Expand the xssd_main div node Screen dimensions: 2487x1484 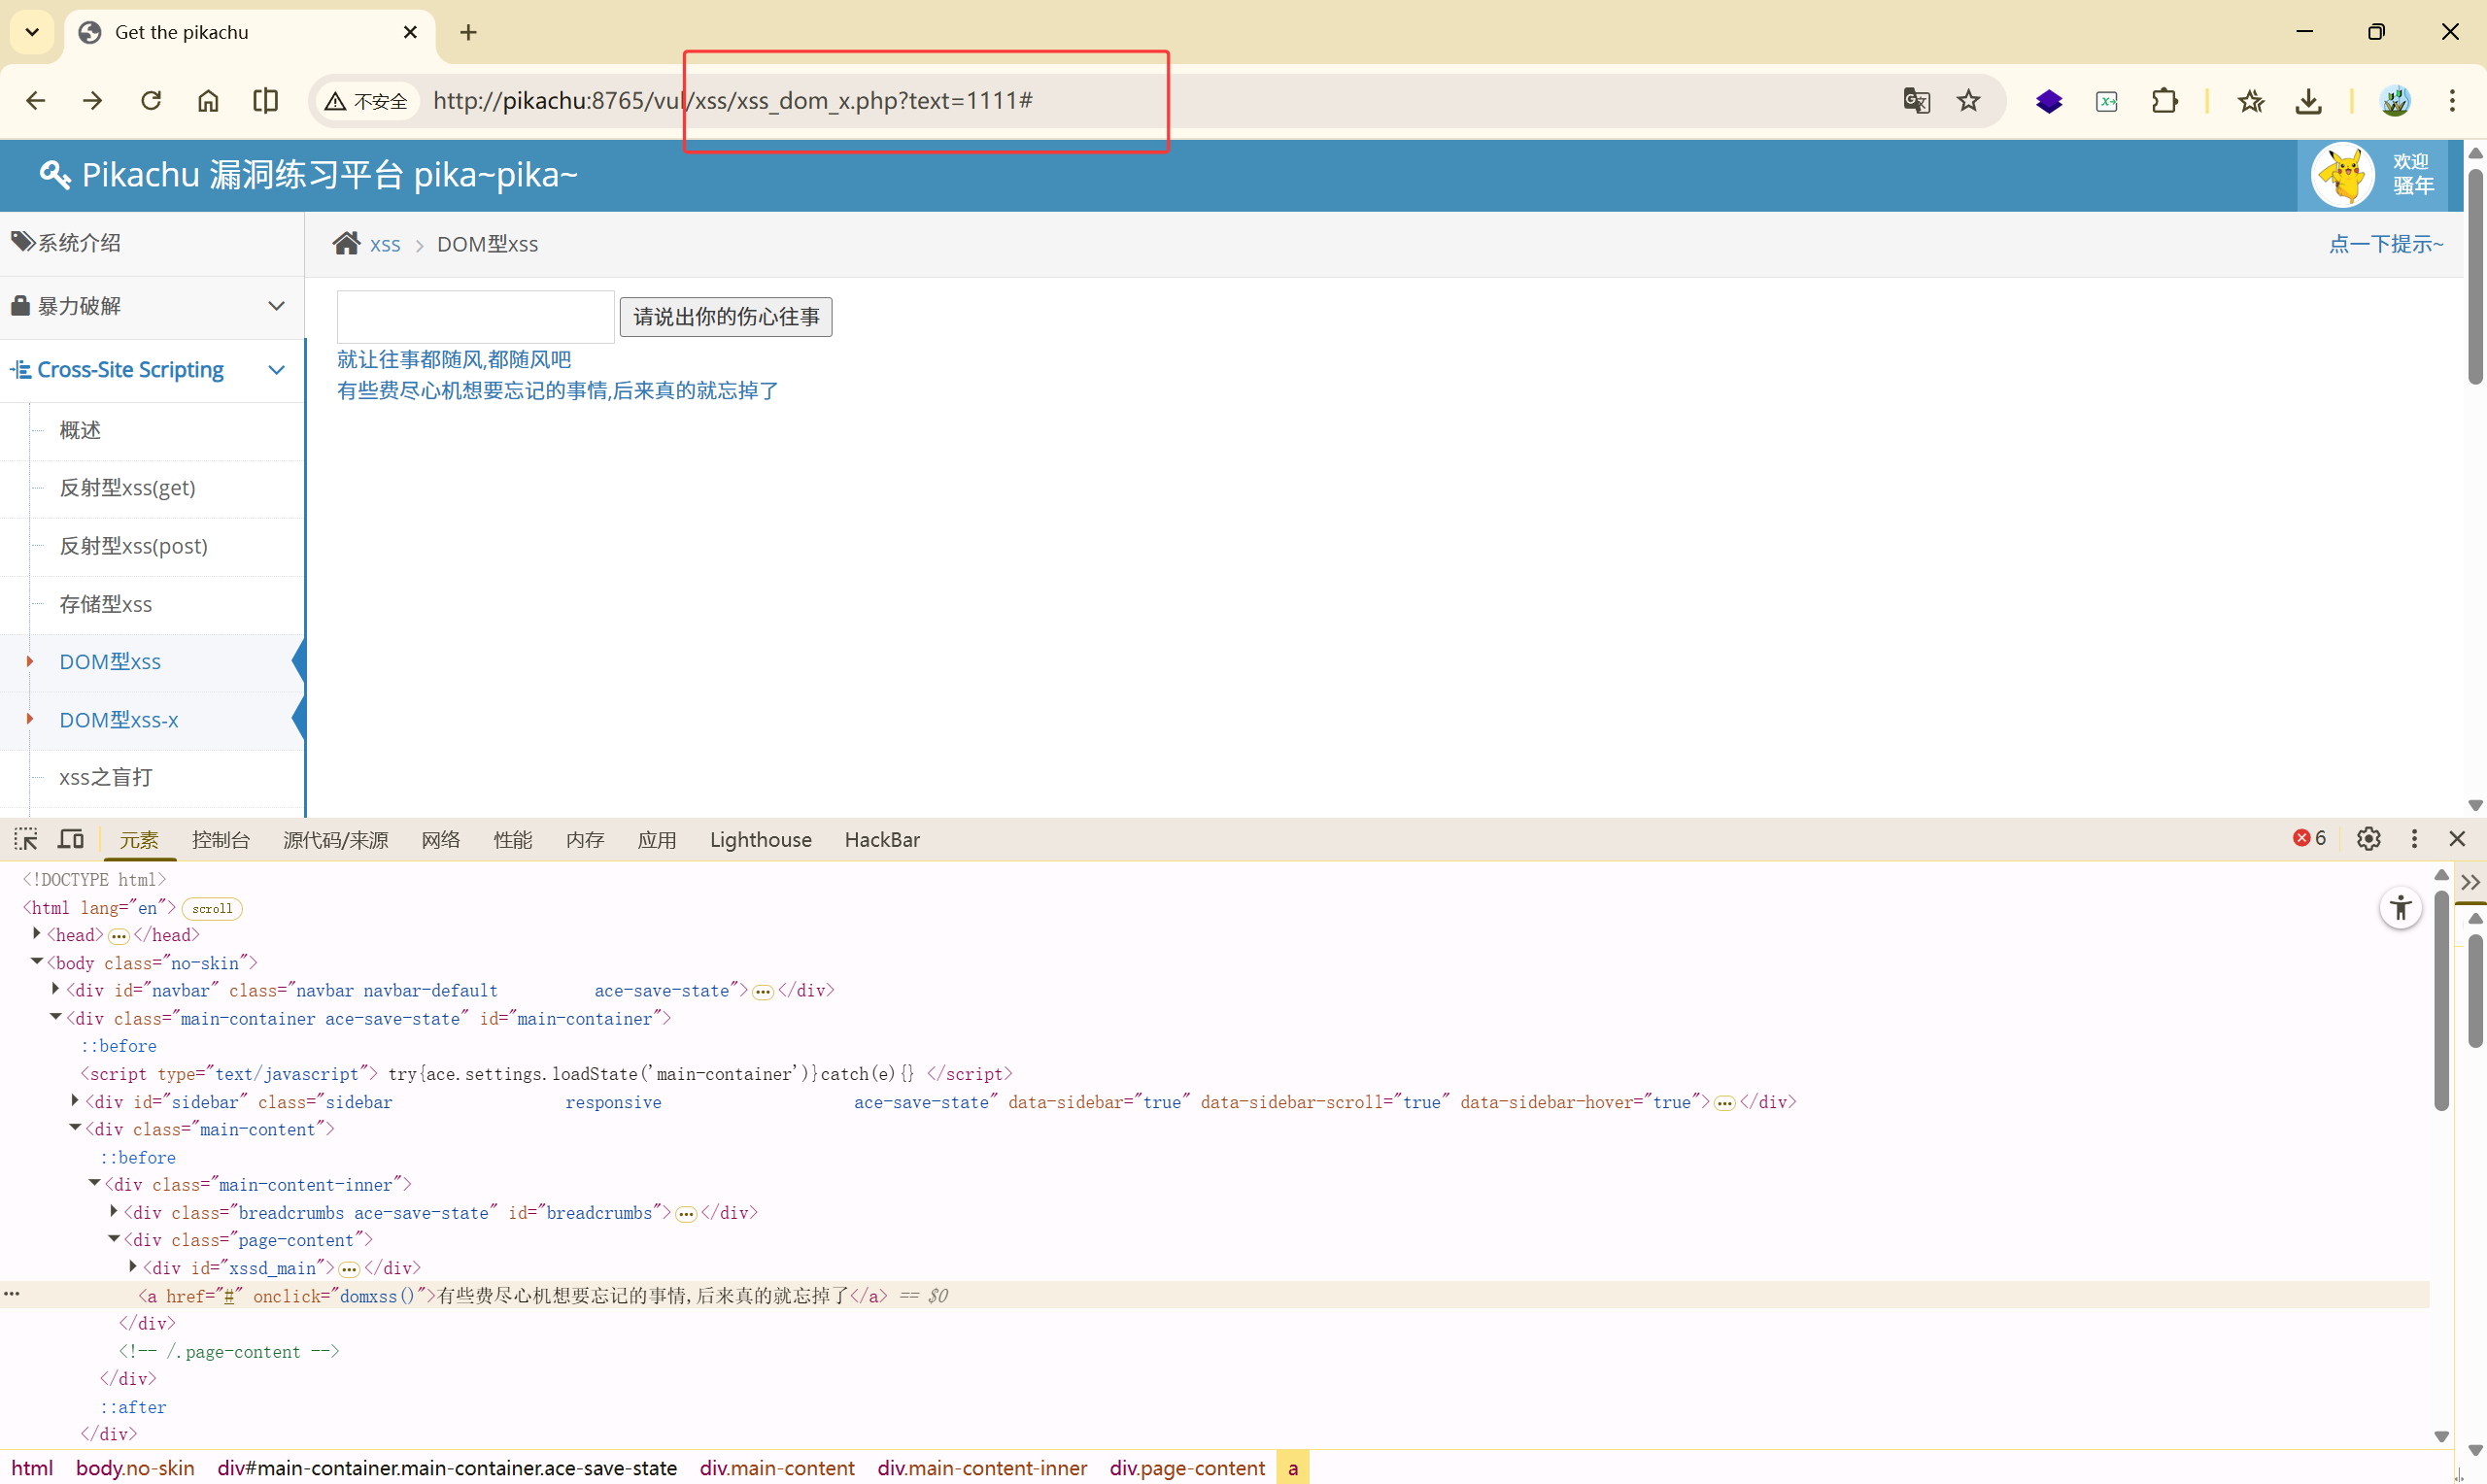coord(133,1267)
